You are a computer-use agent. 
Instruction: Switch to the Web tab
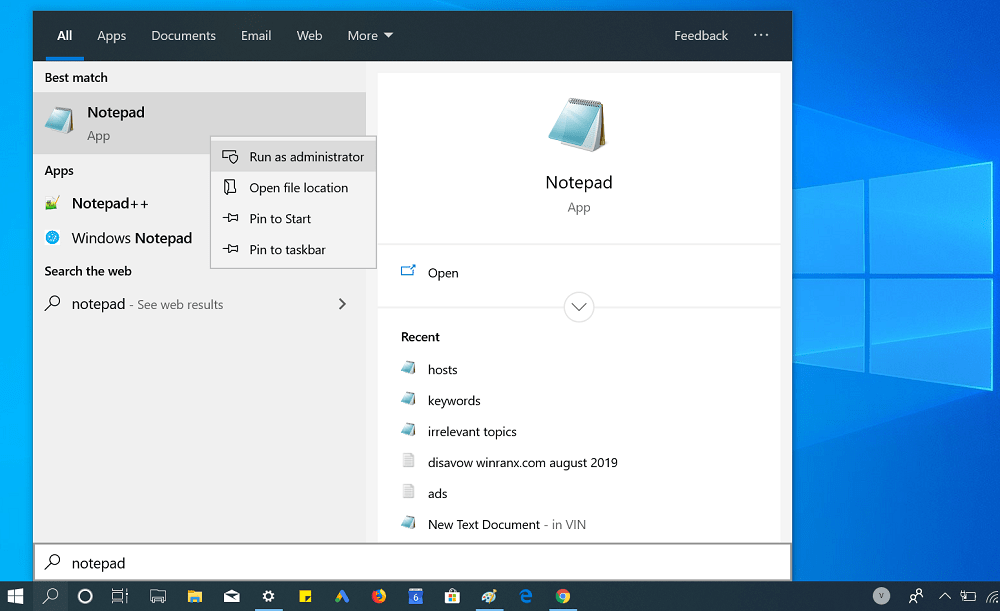[309, 36]
